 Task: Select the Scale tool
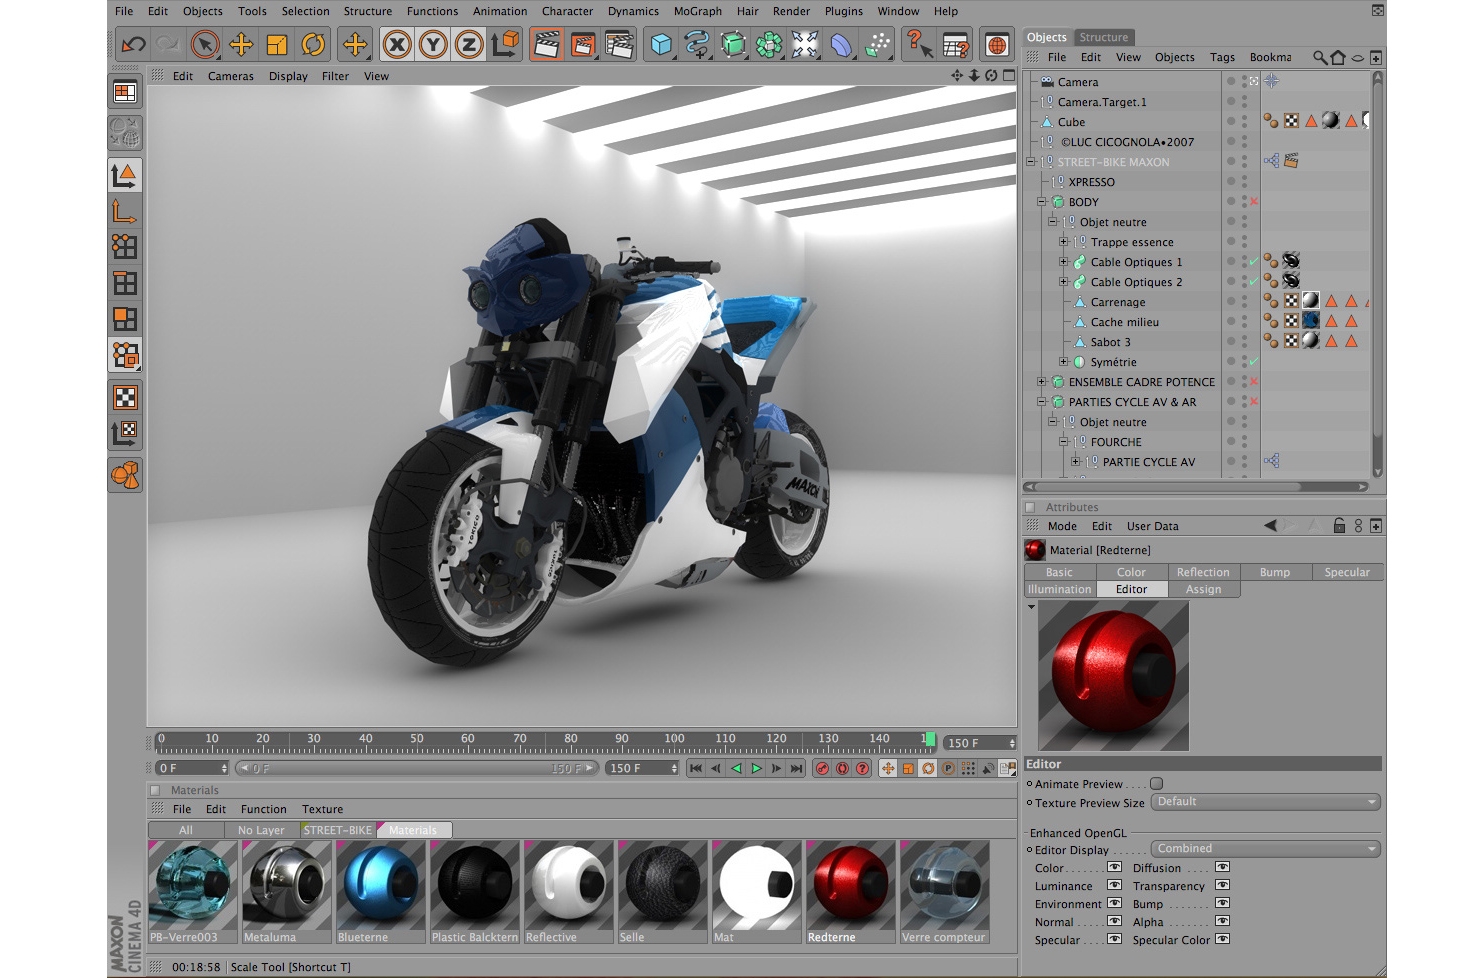click(277, 44)
